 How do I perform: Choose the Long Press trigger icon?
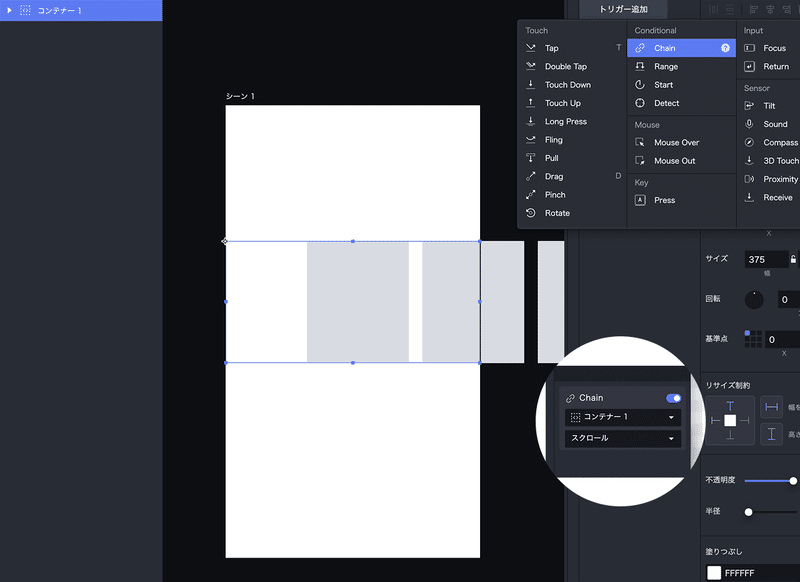pos(531,121)
